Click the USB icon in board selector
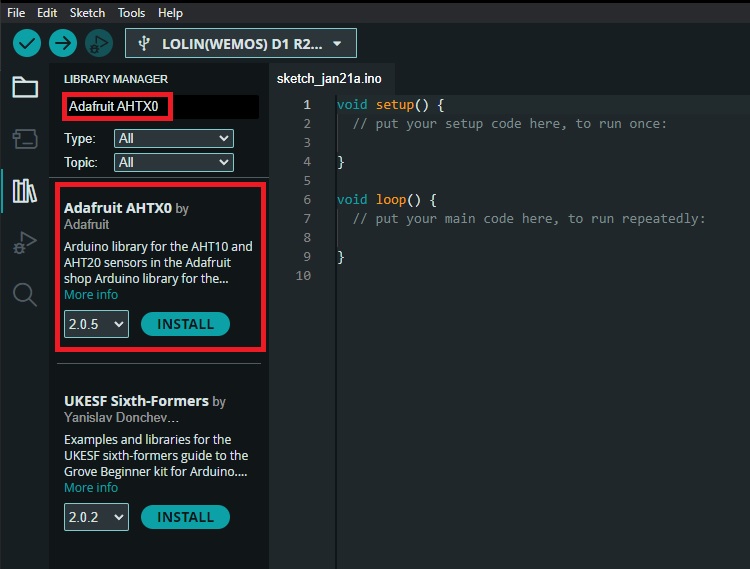 [144, 44]
